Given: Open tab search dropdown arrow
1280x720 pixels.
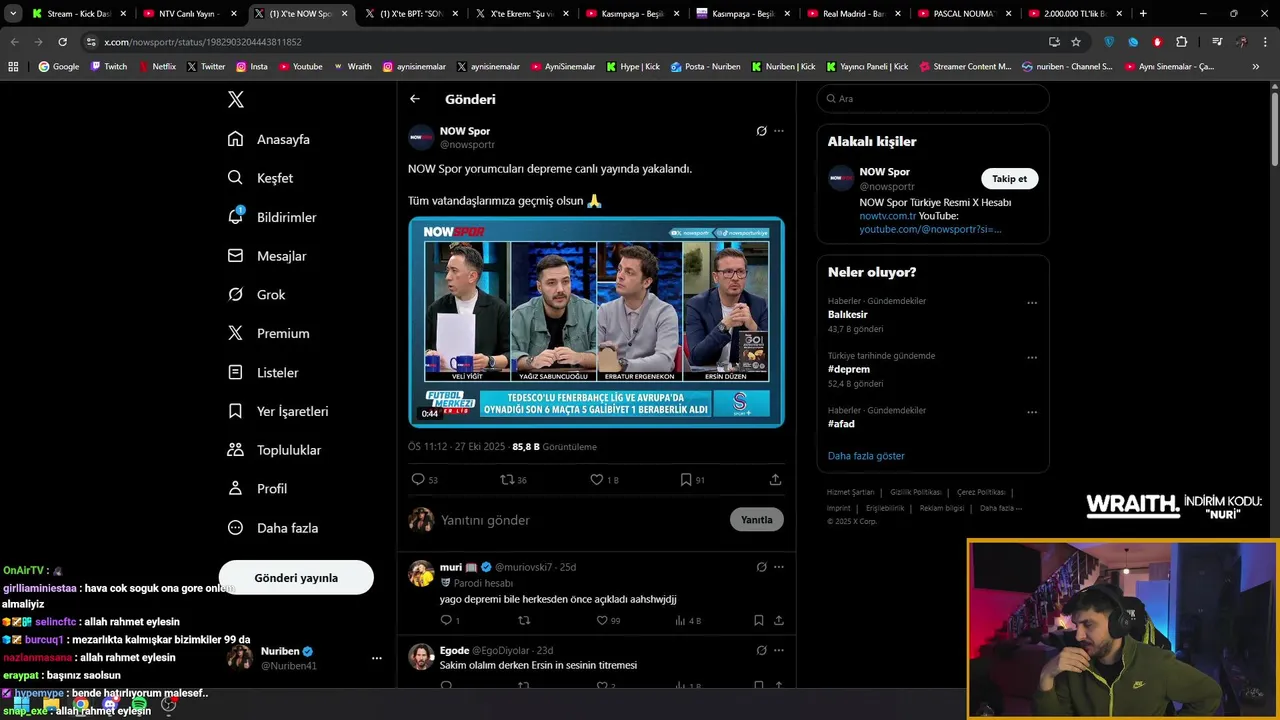Looking at the screenshot, I should tap(13, 14).
